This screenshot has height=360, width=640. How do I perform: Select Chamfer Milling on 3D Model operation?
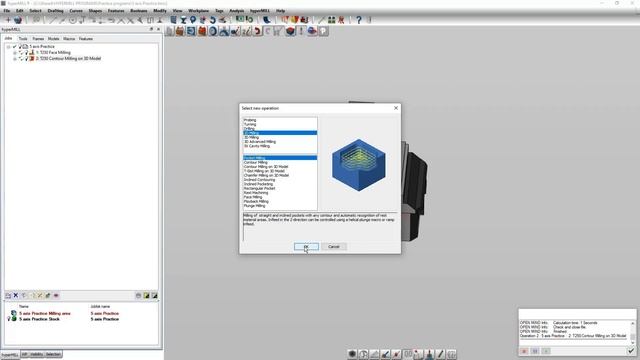267,175
